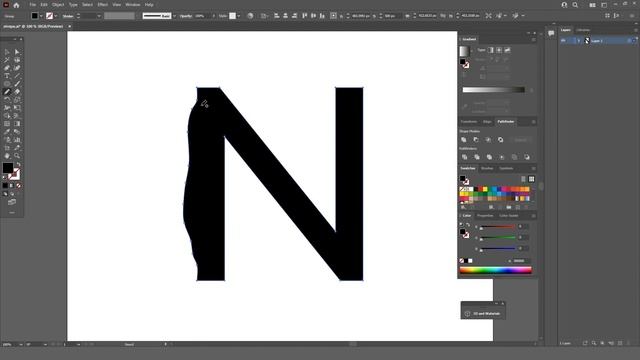Open the Effect menu
640x360 pixels.
pos(102,5)
